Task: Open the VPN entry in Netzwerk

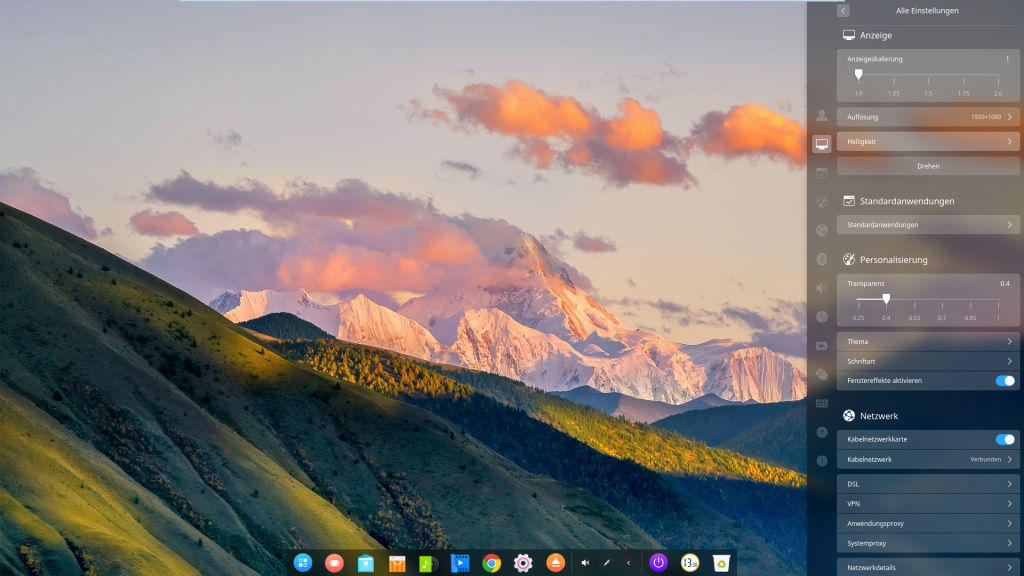Action: click(x=928, y=504)
